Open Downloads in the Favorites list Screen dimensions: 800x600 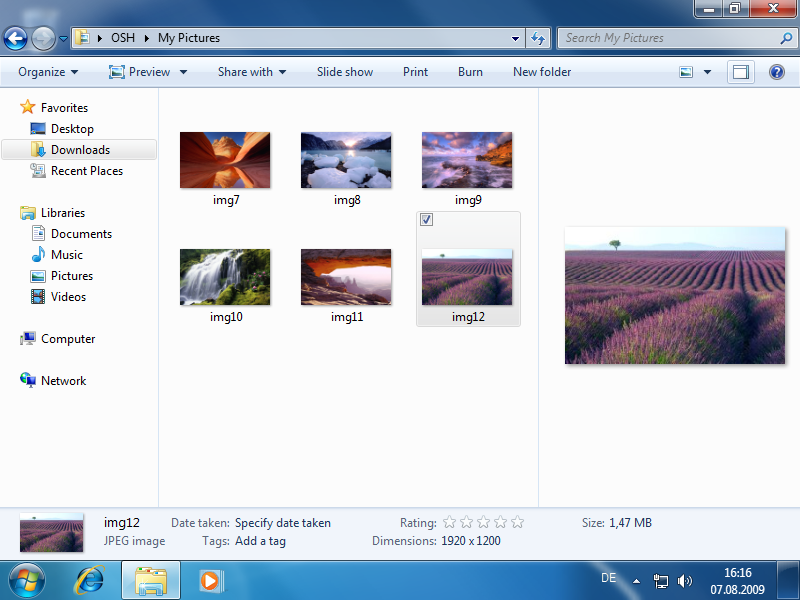click(x=80, y=150)
